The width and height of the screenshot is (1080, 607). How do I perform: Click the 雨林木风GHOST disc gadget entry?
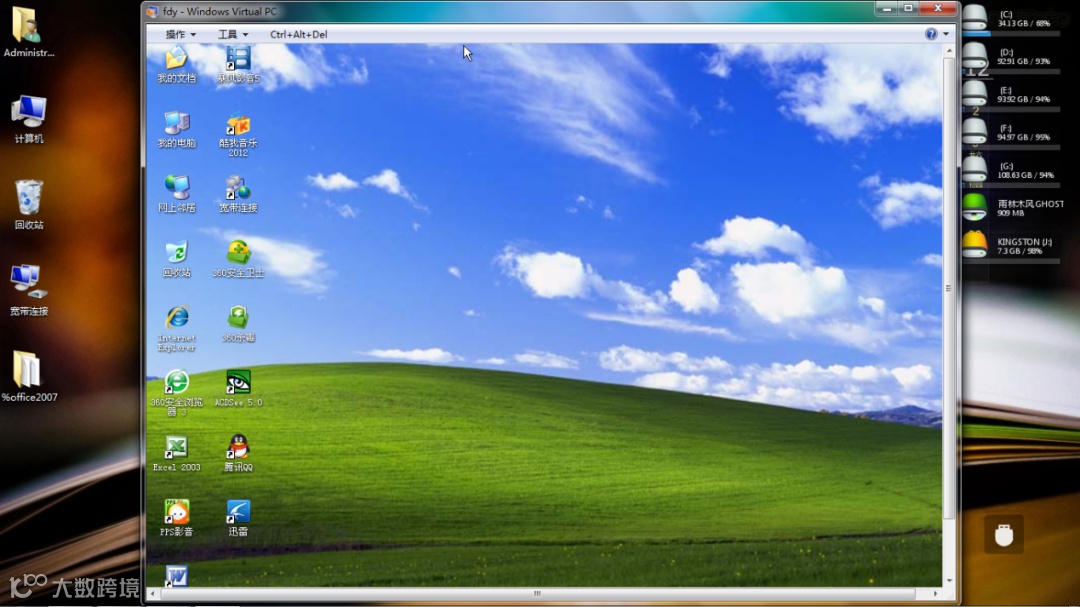pos(1013,207)
